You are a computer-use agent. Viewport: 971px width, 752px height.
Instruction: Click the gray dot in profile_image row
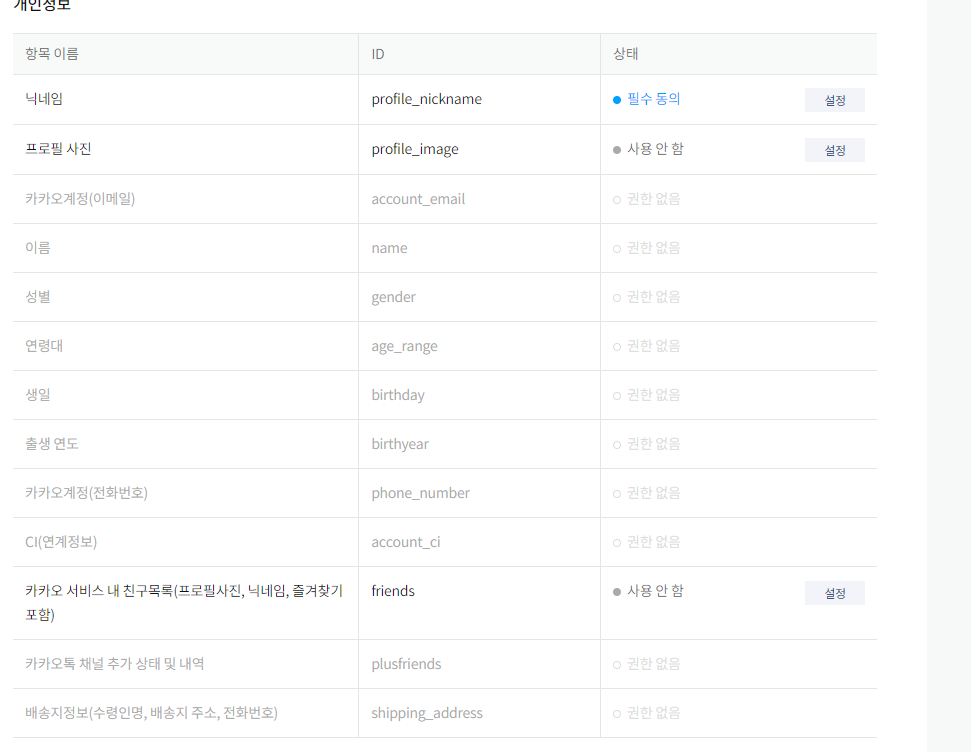click(617, 150)
